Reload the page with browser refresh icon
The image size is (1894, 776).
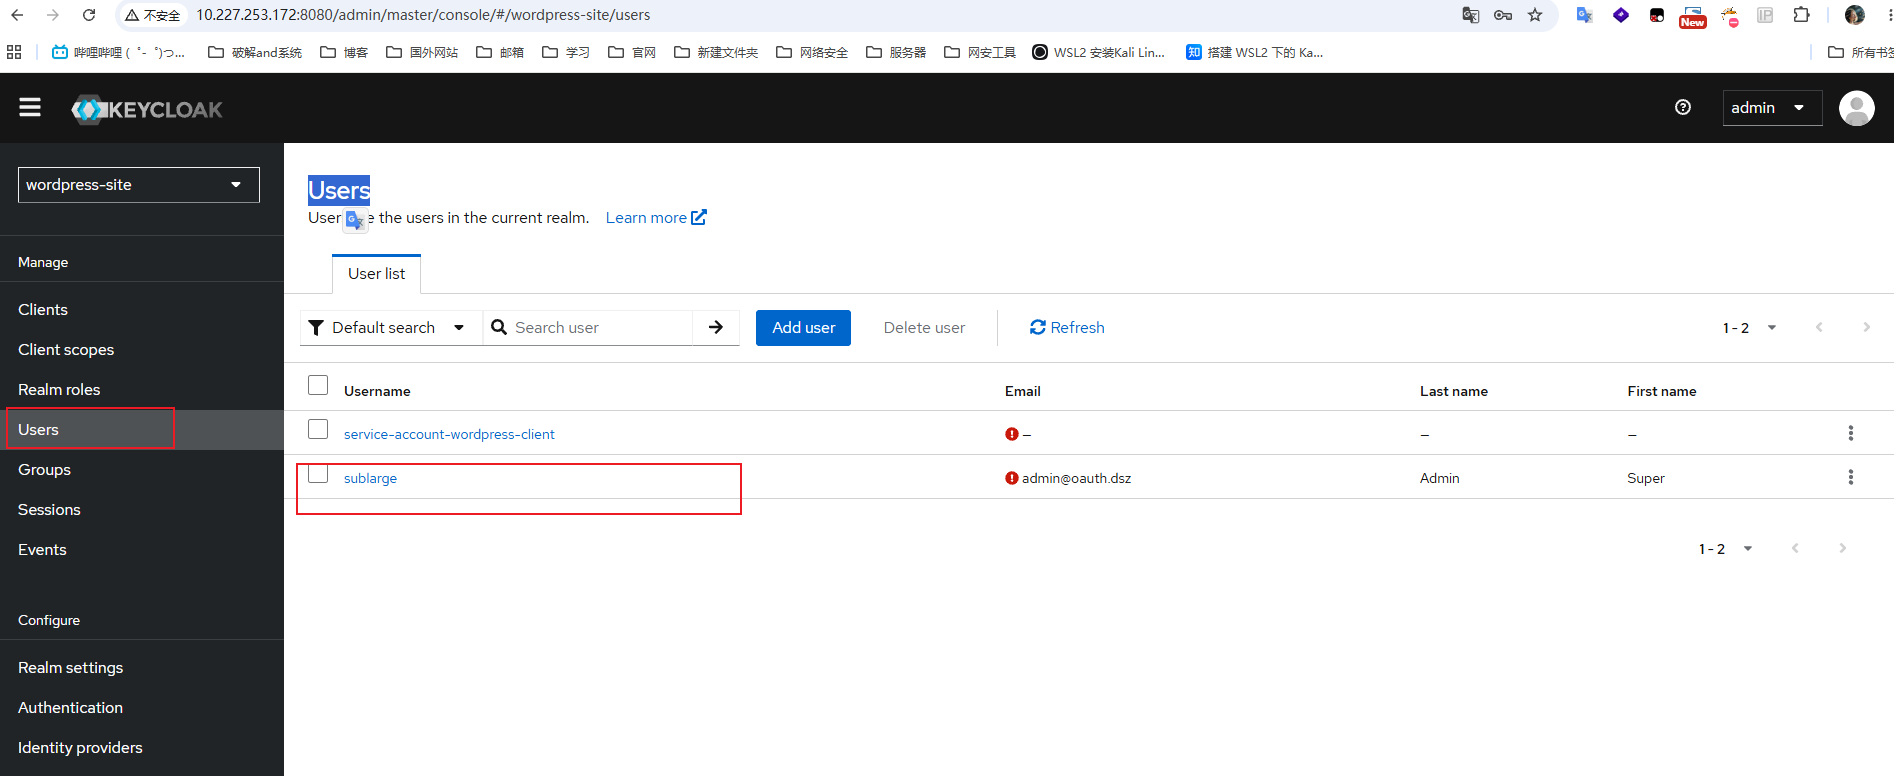[x=89, y=15]
